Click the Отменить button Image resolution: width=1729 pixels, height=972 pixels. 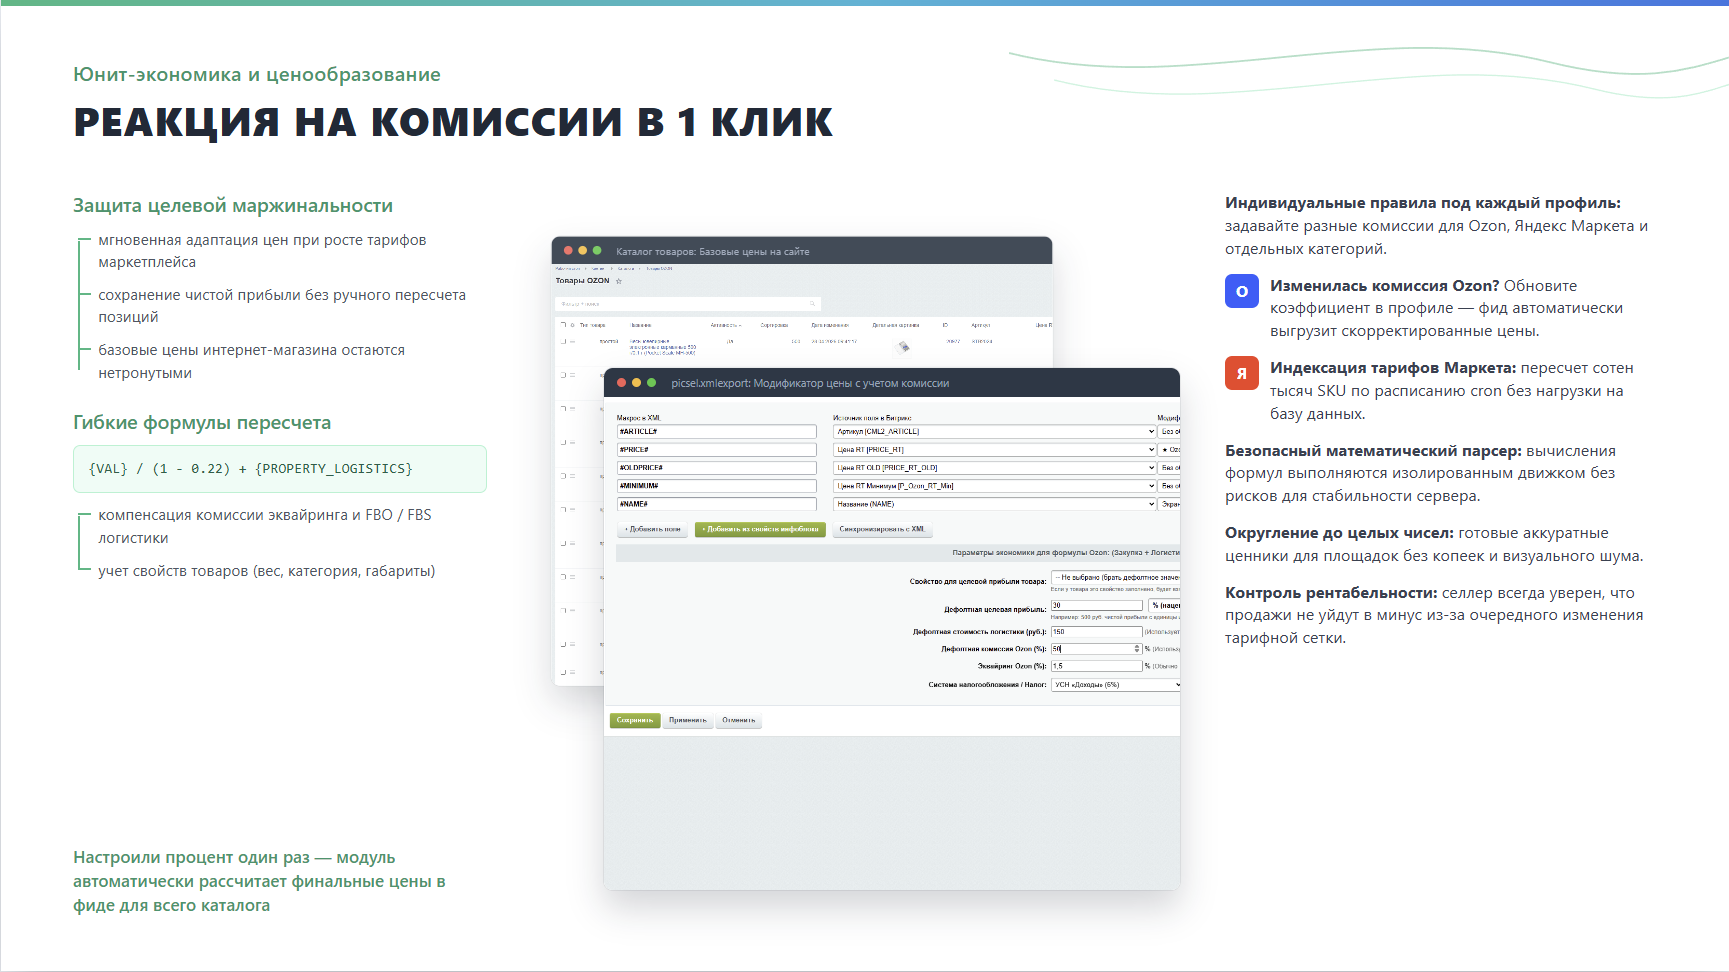tap(739, 720)
